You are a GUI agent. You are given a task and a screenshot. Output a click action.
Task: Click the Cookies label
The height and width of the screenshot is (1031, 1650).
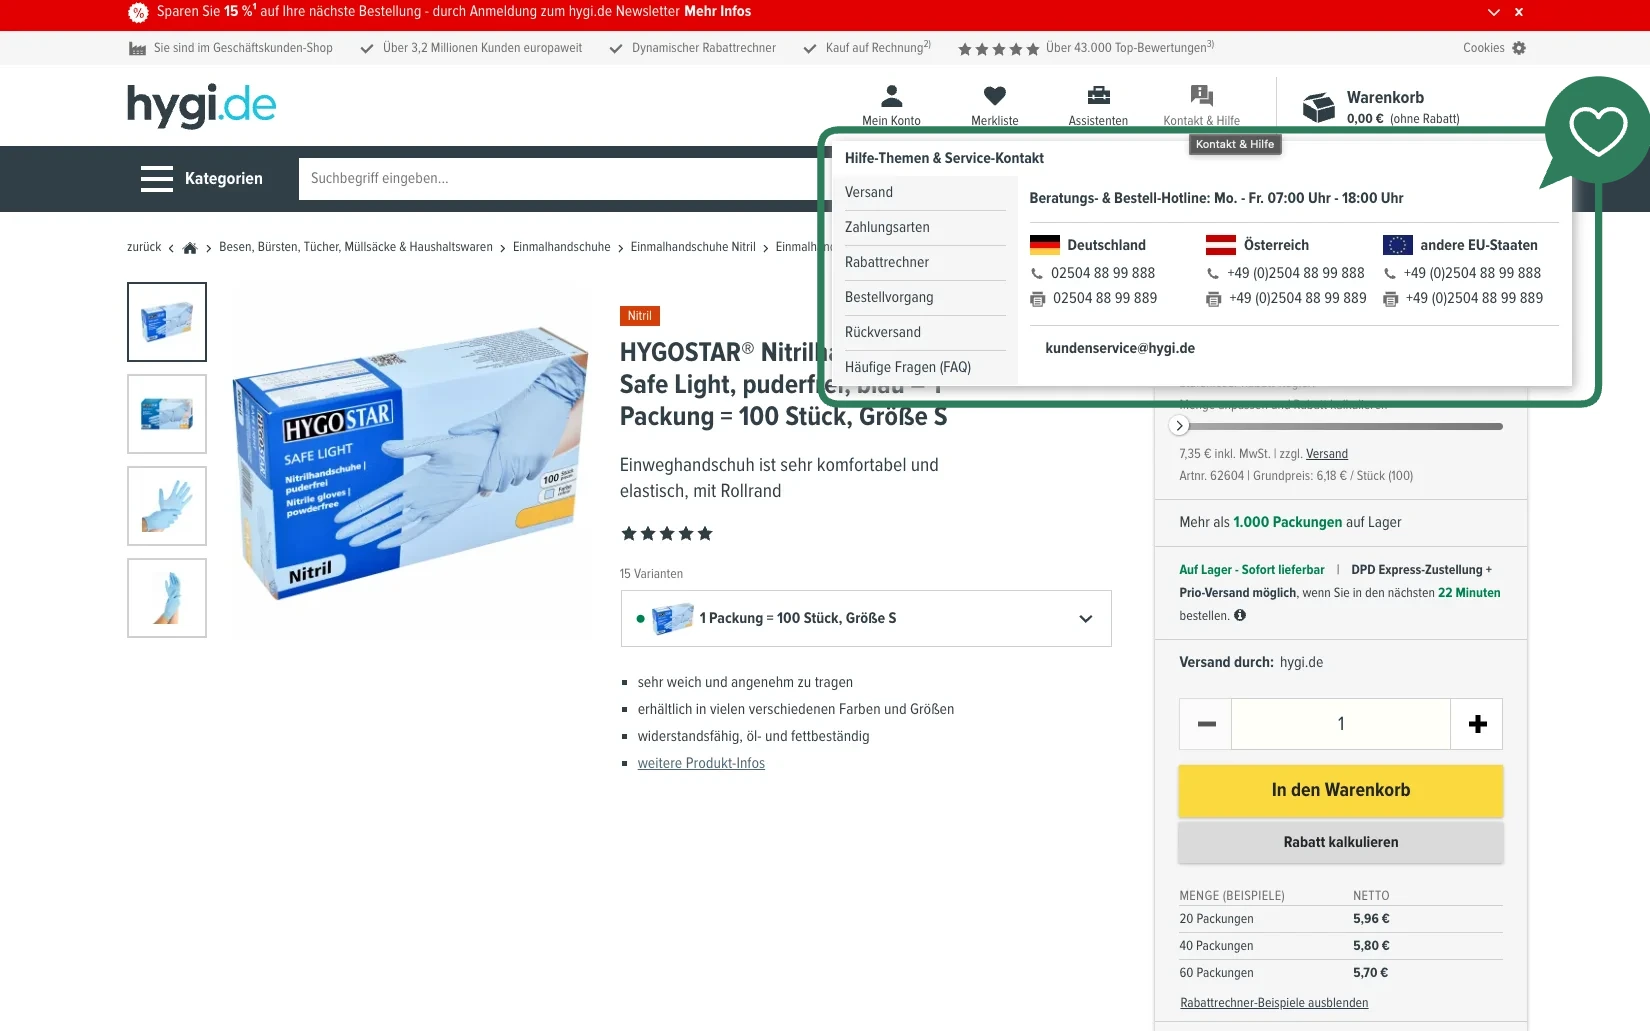pyautogui.click(x=1484, y=48)
